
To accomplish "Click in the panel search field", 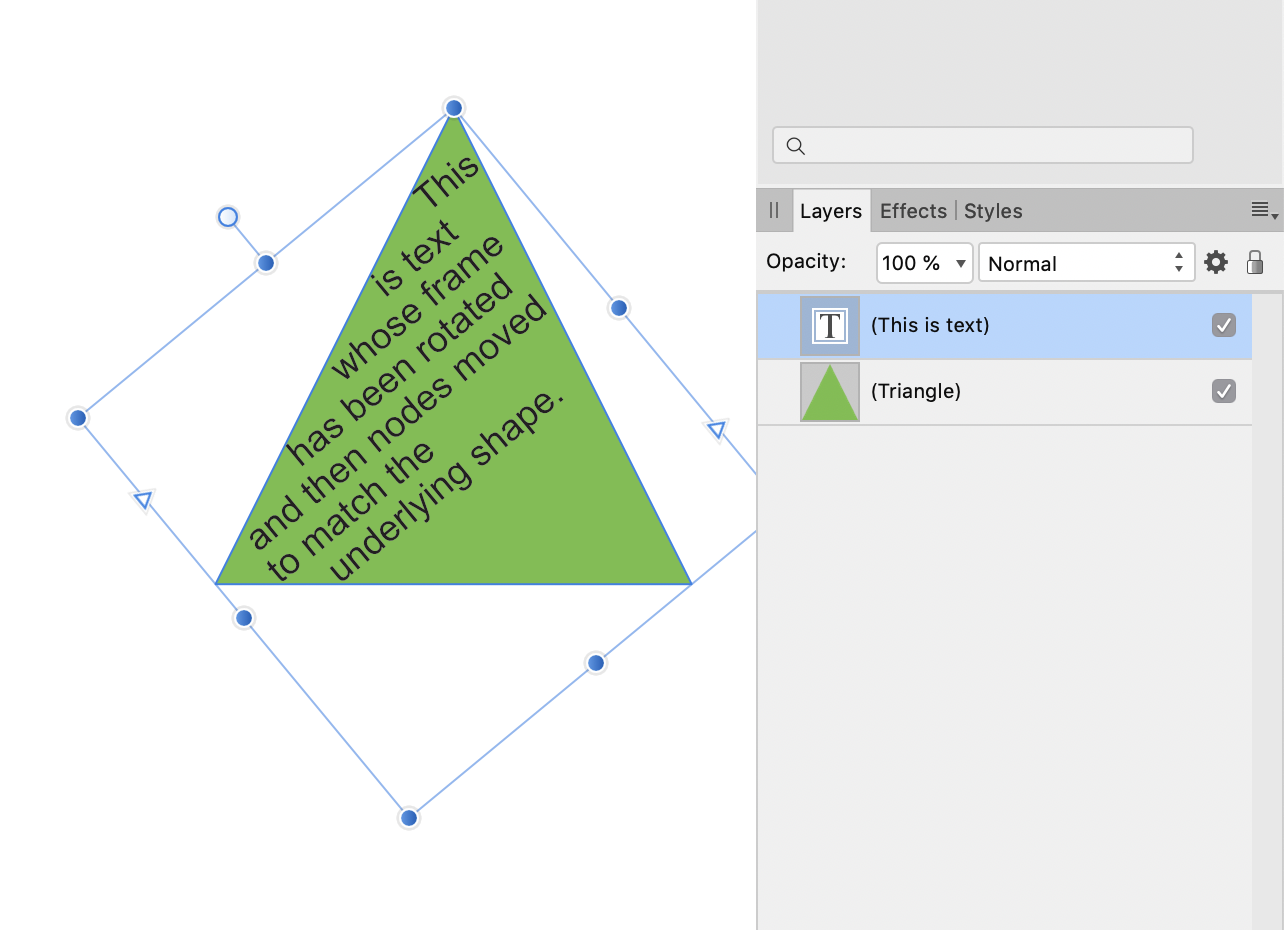I will click(x=983, y=145).
